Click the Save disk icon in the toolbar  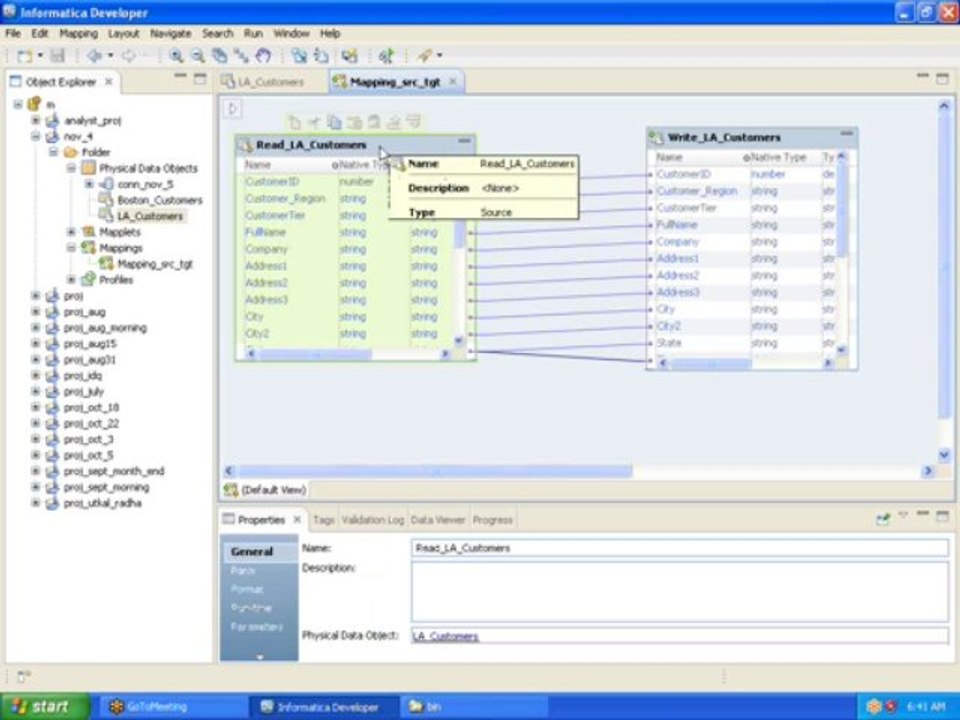(57, 56)
